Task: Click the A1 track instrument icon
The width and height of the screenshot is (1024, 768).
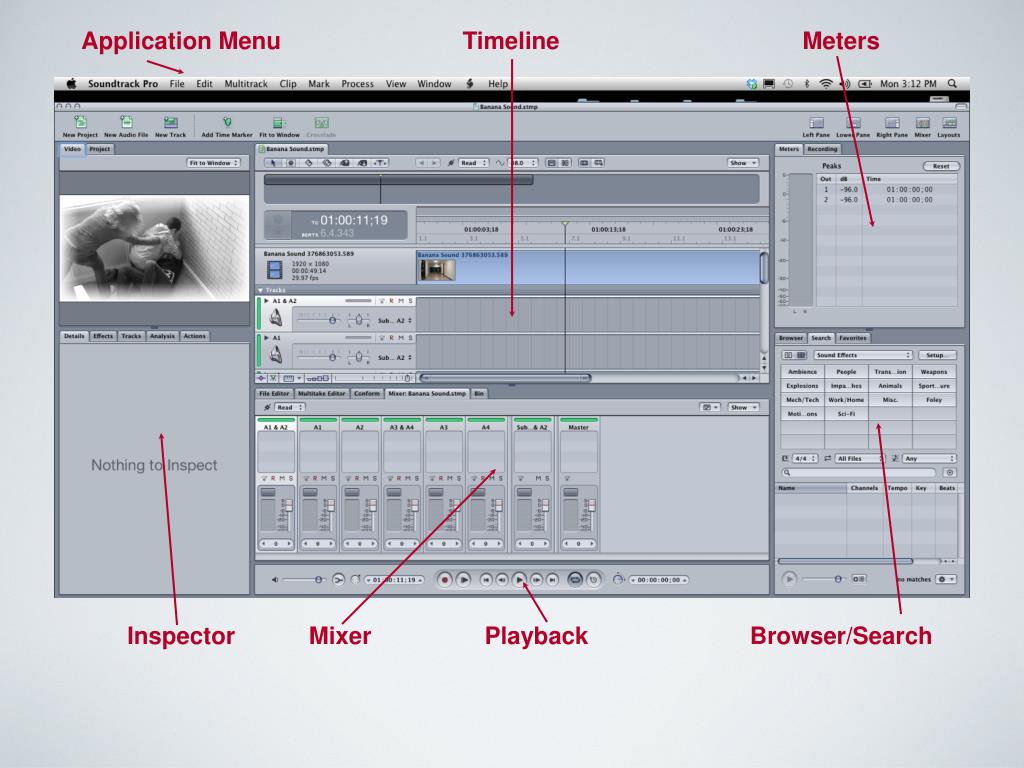Action: tap(276, 355)
